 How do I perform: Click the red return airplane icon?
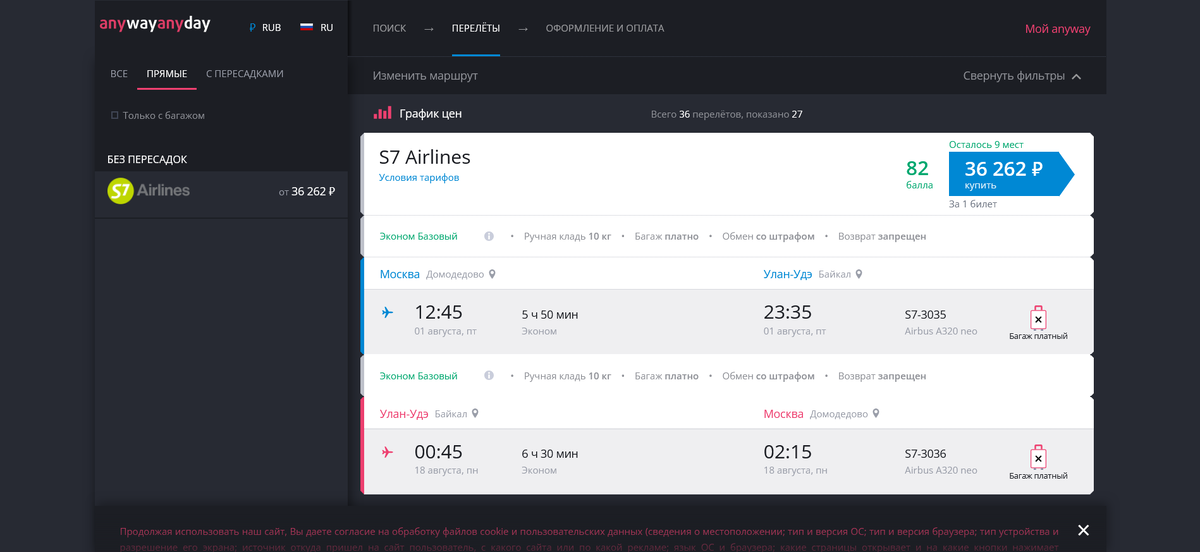[388, 452]
